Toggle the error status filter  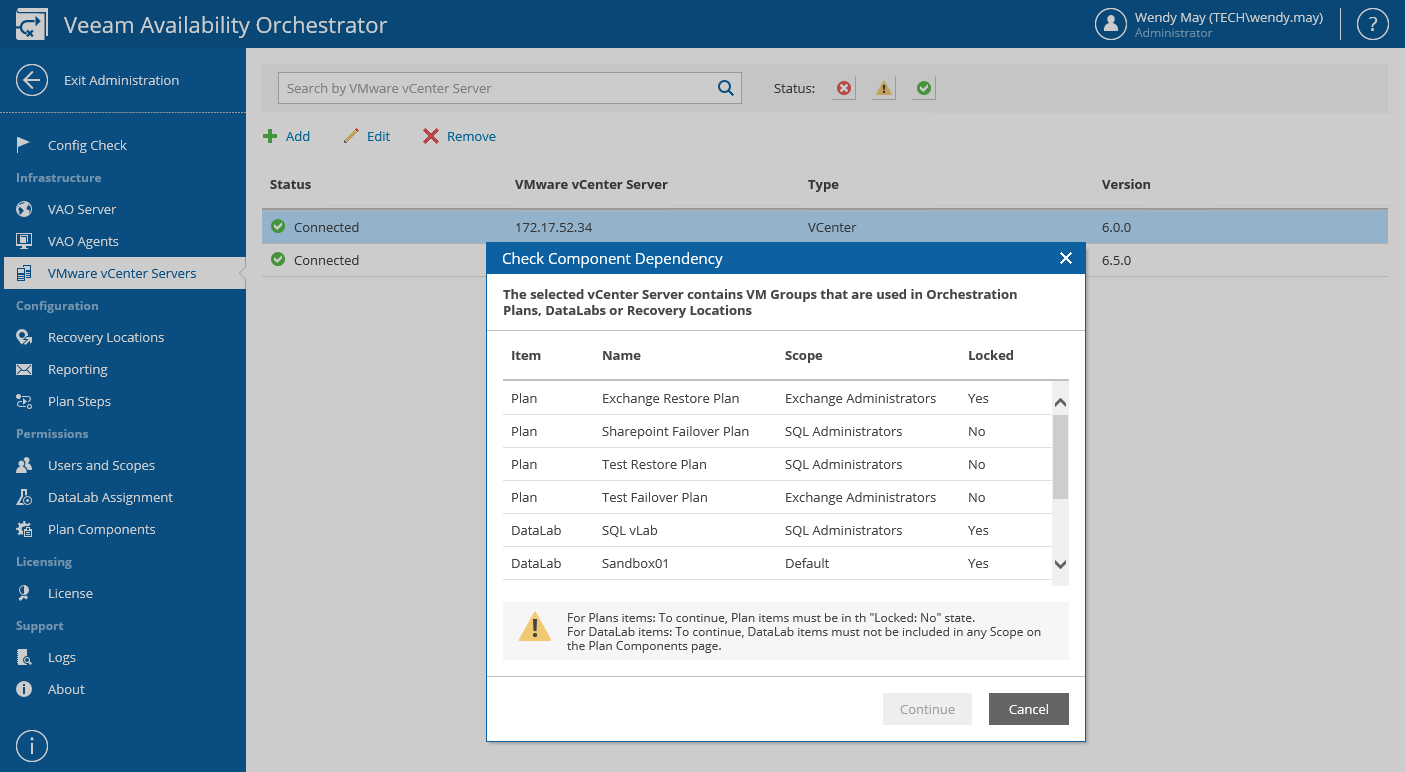point(844,88)
